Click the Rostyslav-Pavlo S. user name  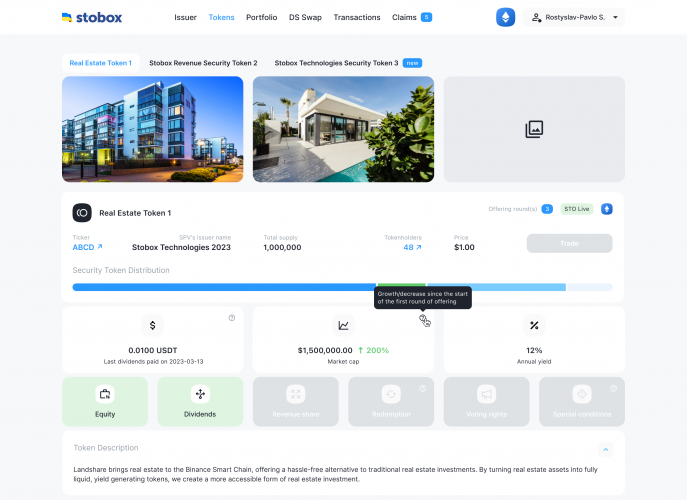pos(575,18)
